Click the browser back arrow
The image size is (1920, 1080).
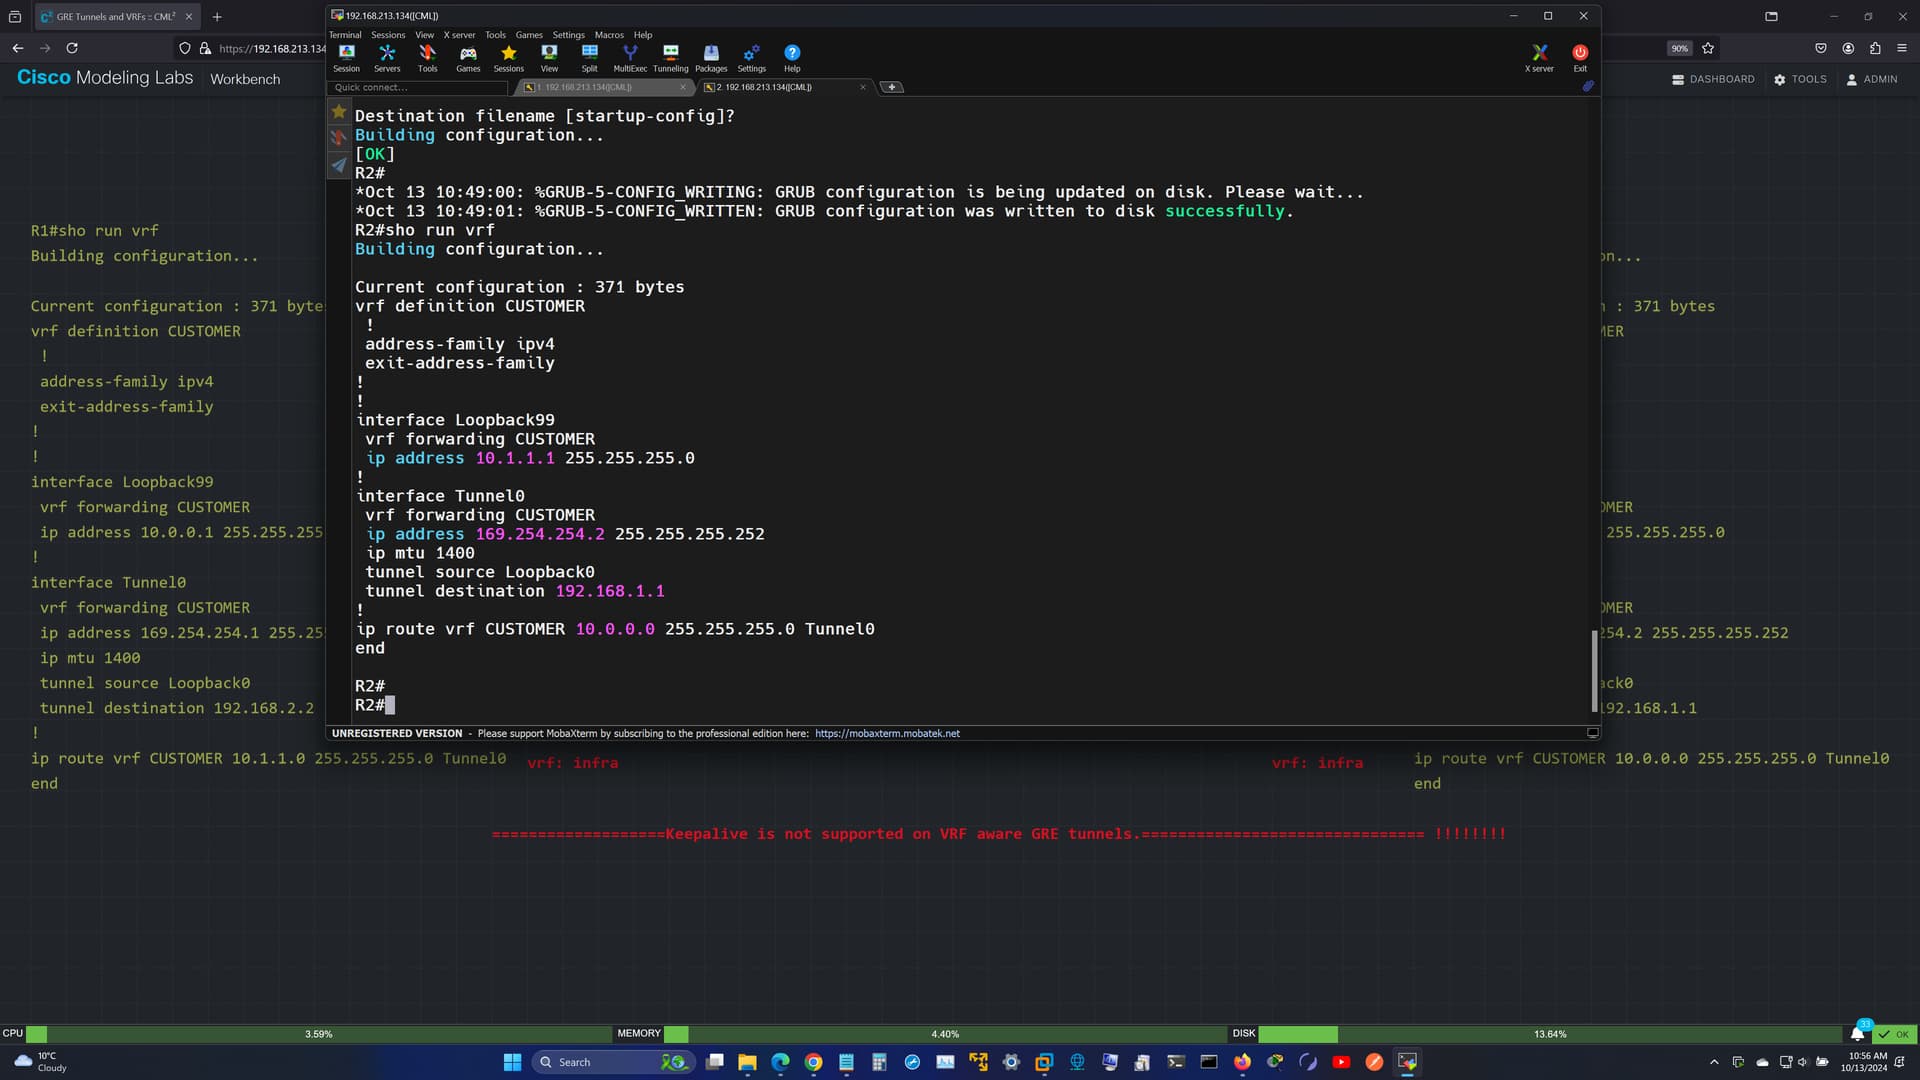pos(18,48)
